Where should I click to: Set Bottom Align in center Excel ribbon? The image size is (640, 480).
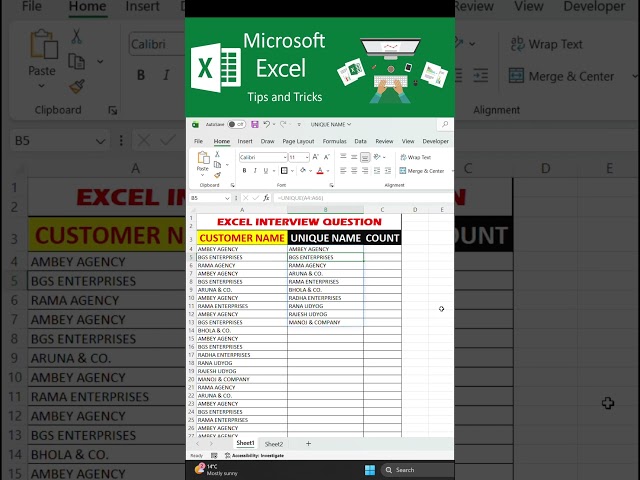(365, 157)
